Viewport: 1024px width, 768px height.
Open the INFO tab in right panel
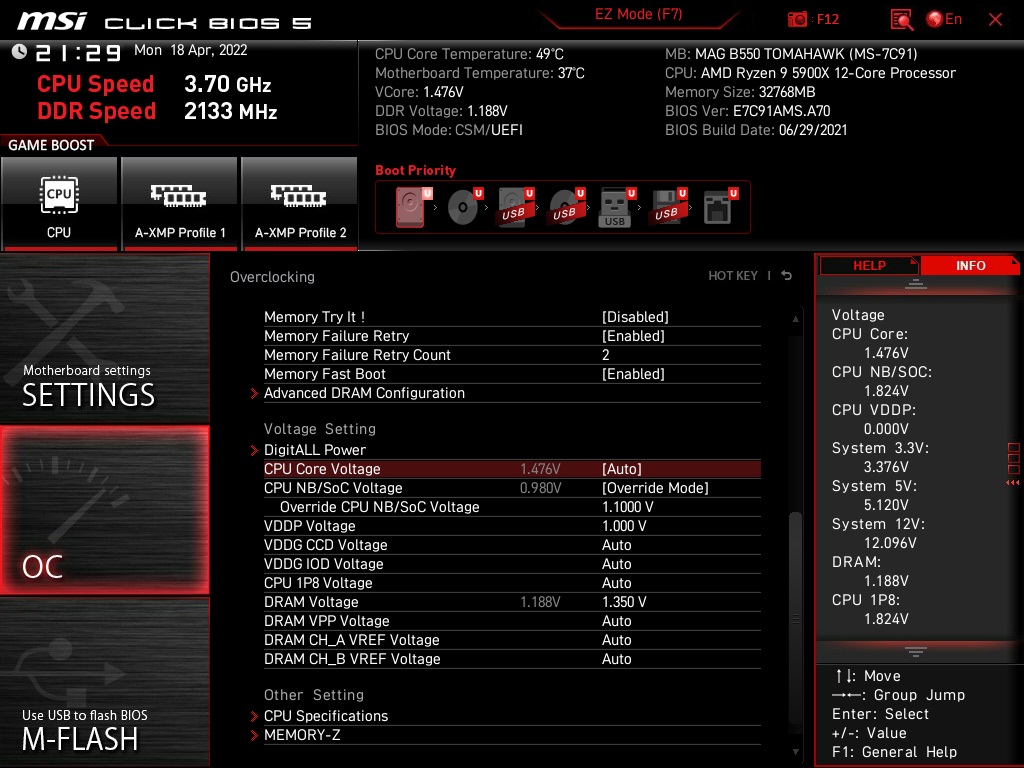coord(970,265)
